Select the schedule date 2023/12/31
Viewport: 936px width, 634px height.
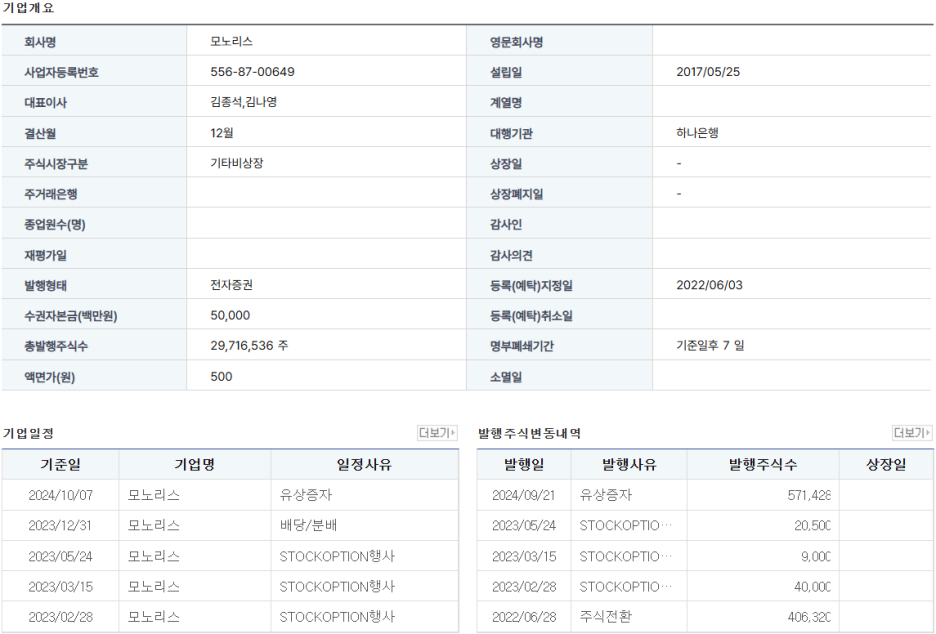coord(60,526)
